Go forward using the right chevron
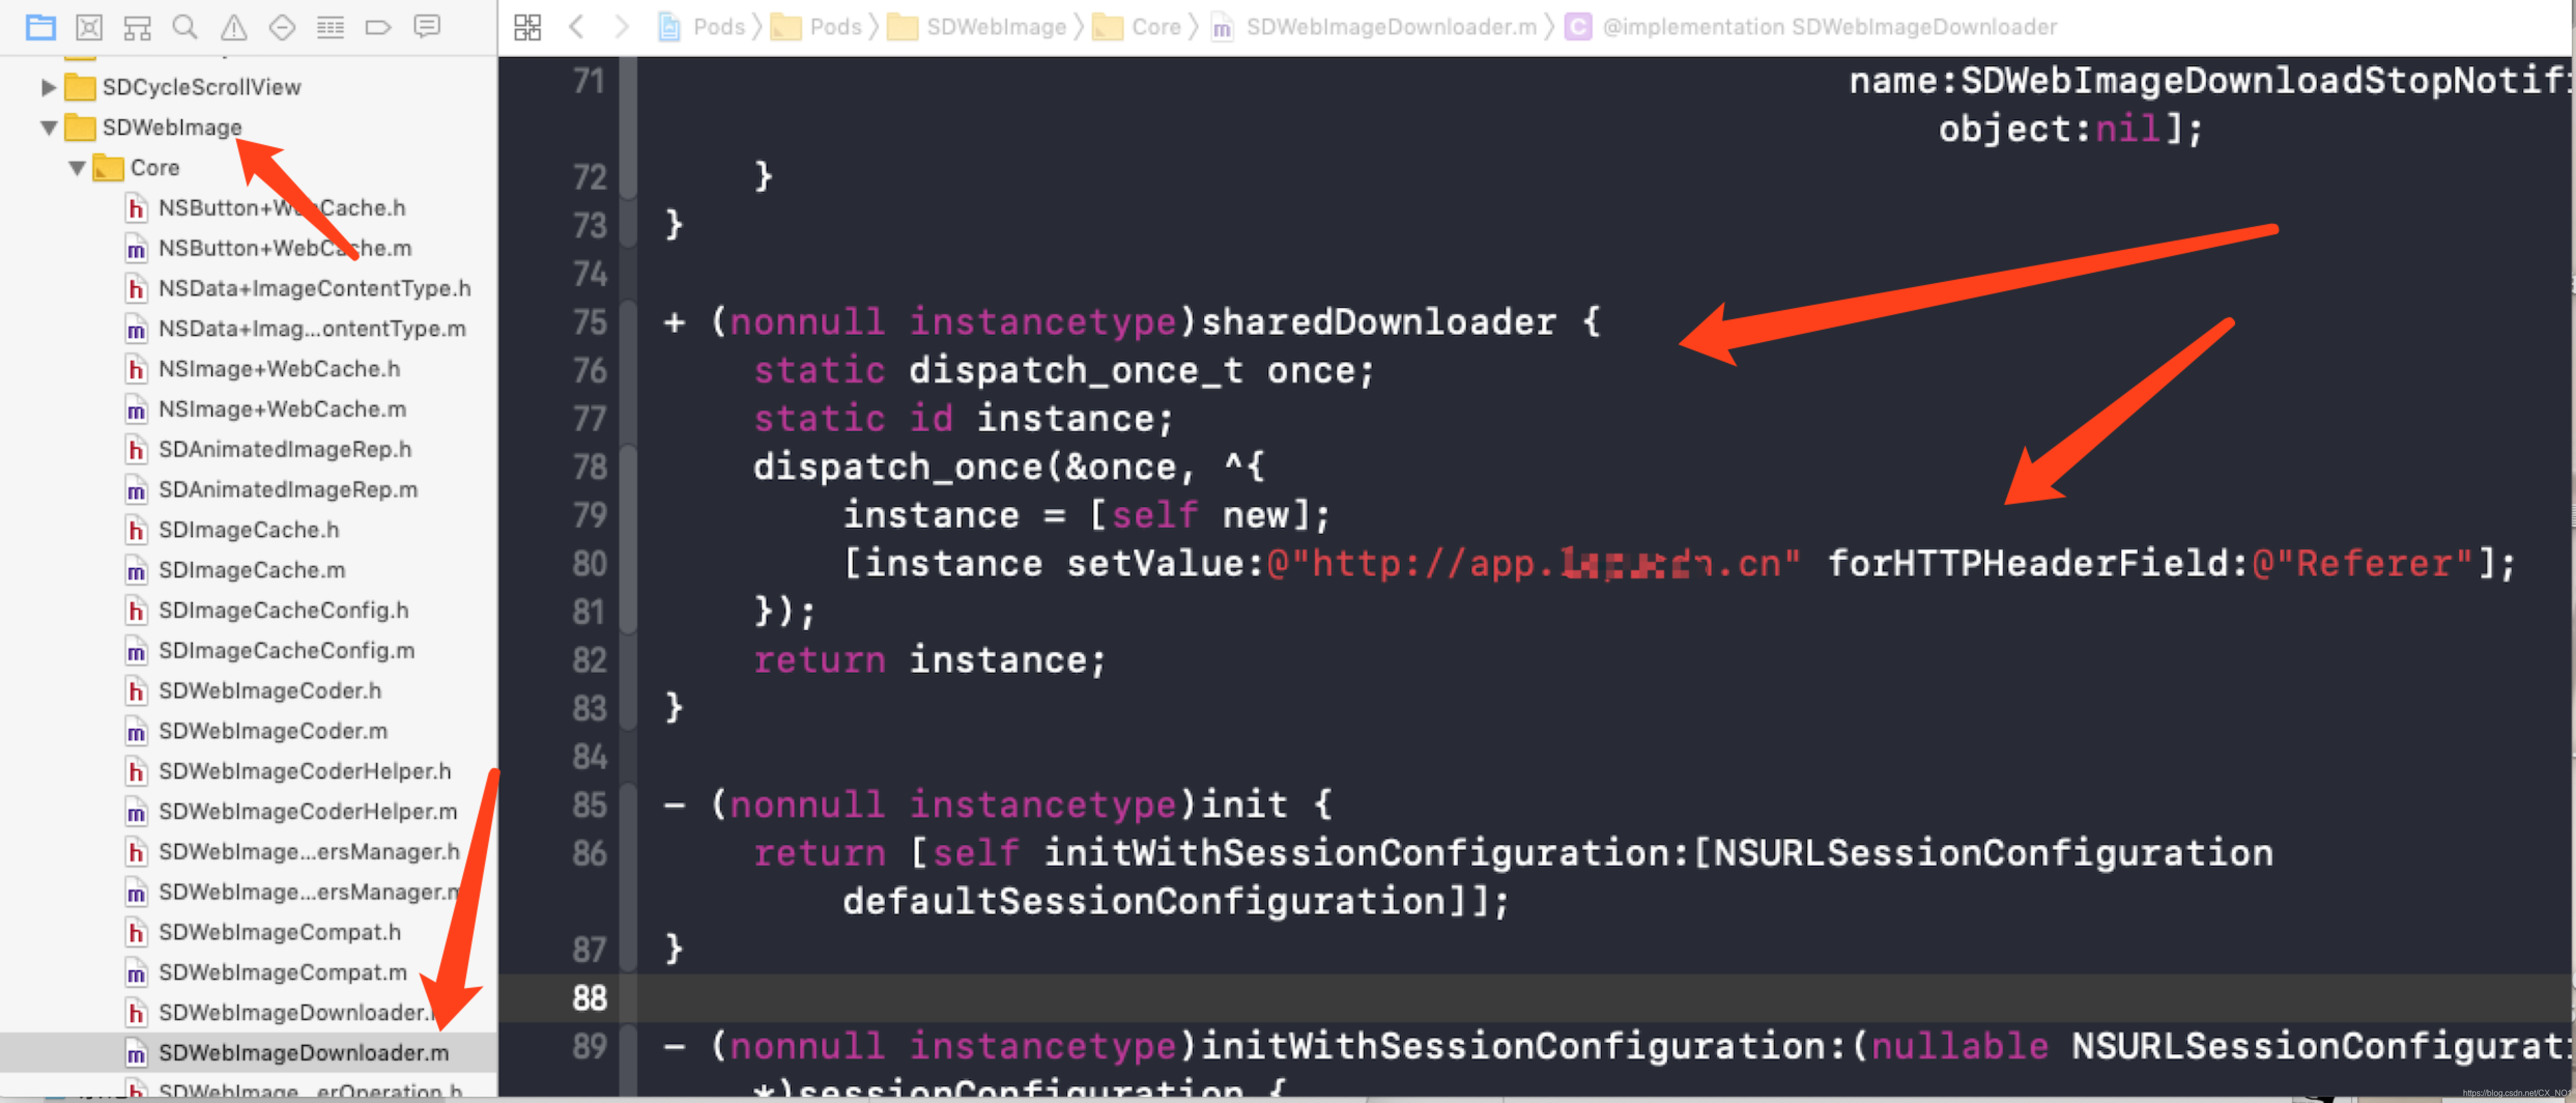This screenshot has width=2576, height=1103. pyautogui.click(x=622, y=27)
